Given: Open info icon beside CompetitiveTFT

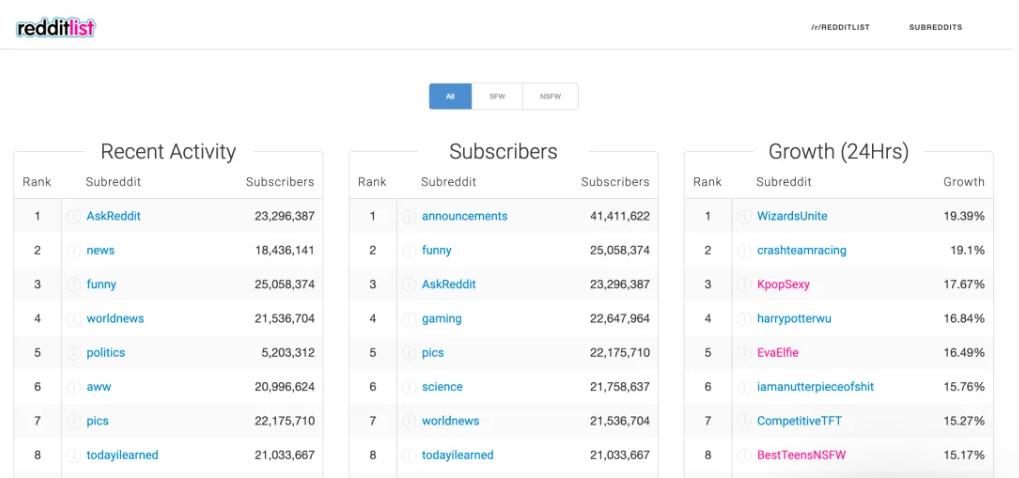Looking at the screenshot, I should (745, 421).
